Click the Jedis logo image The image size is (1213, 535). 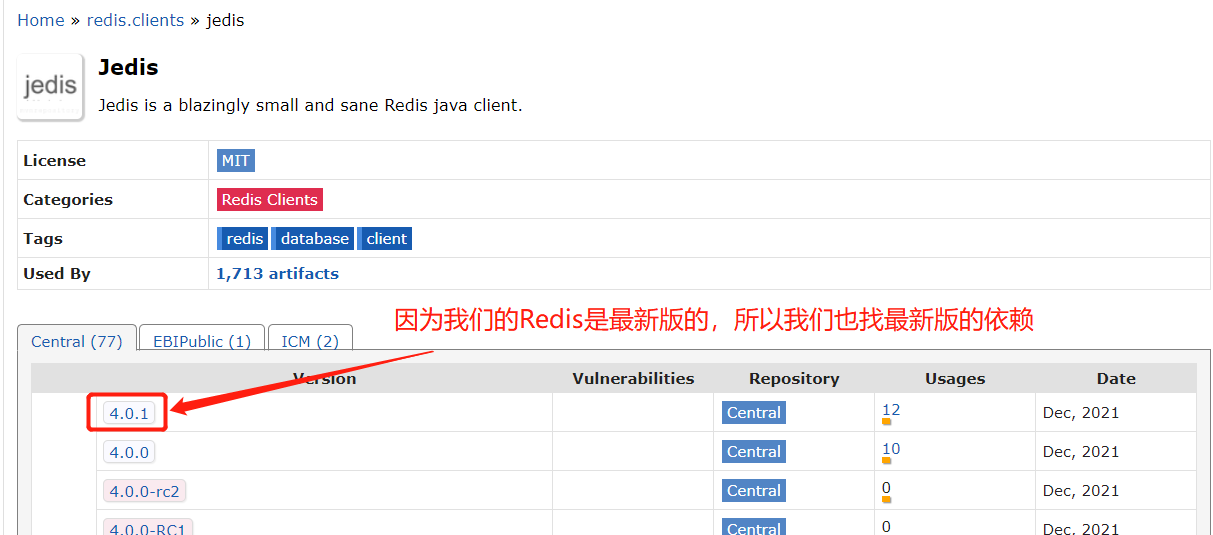(x=50, y=87)
